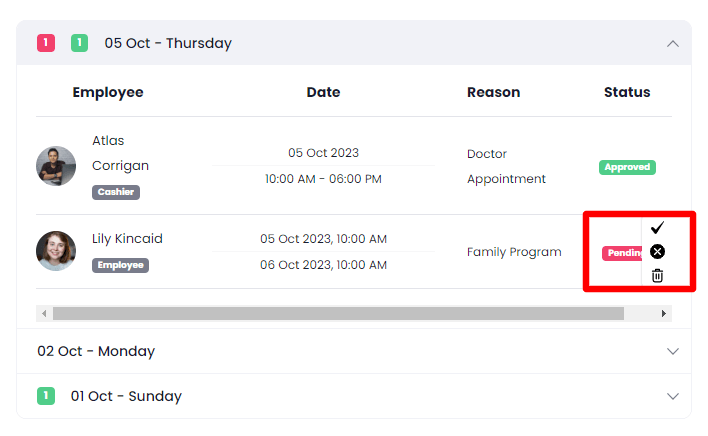The width and height of the screenshot is (708, 436).
Task: Open Lily Kincaid's profile photo
Action: click(56, 252)
